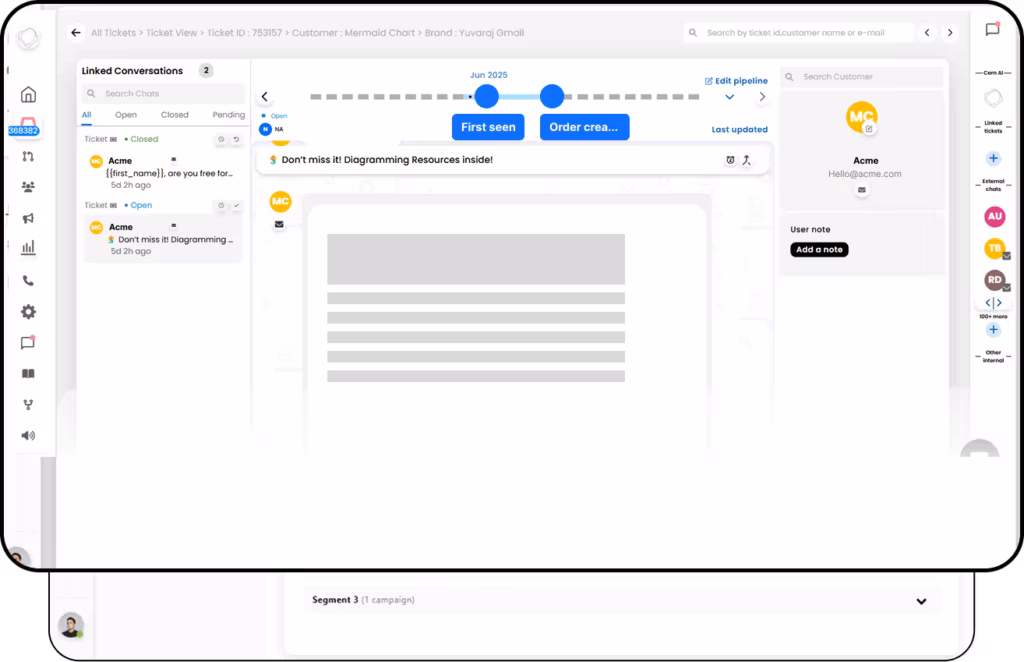
Task: Open the Home icon in left sidebar
Action: (x=28, y=95)
